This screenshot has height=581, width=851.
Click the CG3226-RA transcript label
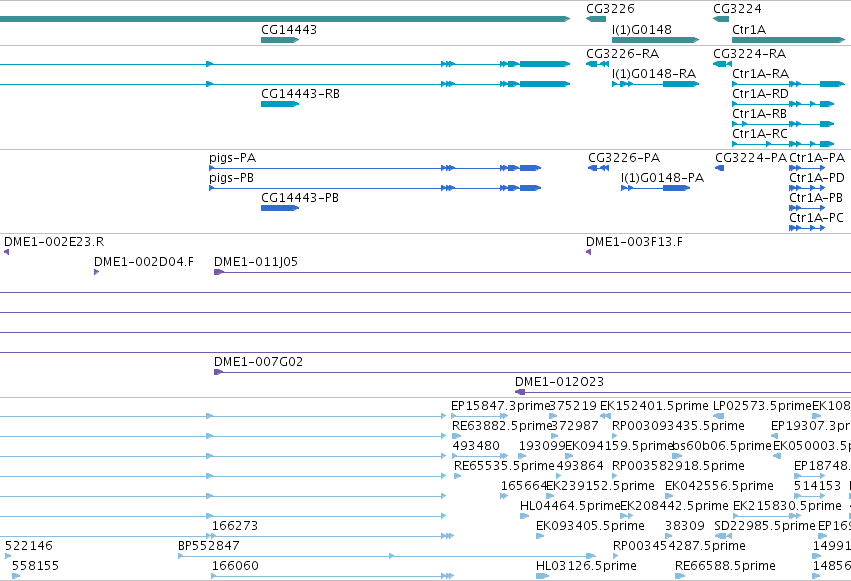click(x=623, y=54)
